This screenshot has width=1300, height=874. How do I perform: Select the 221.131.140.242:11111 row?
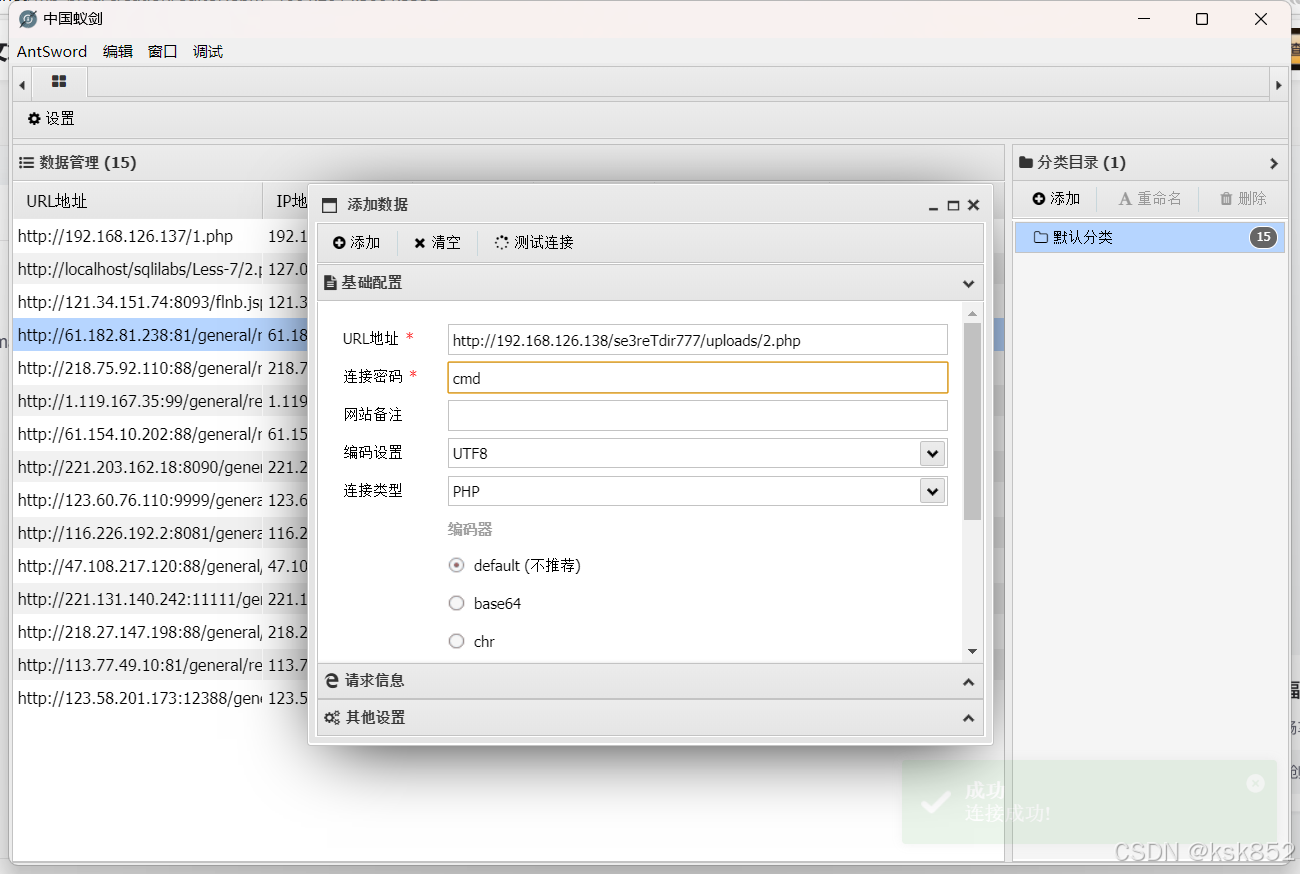(x=160, y=599)
